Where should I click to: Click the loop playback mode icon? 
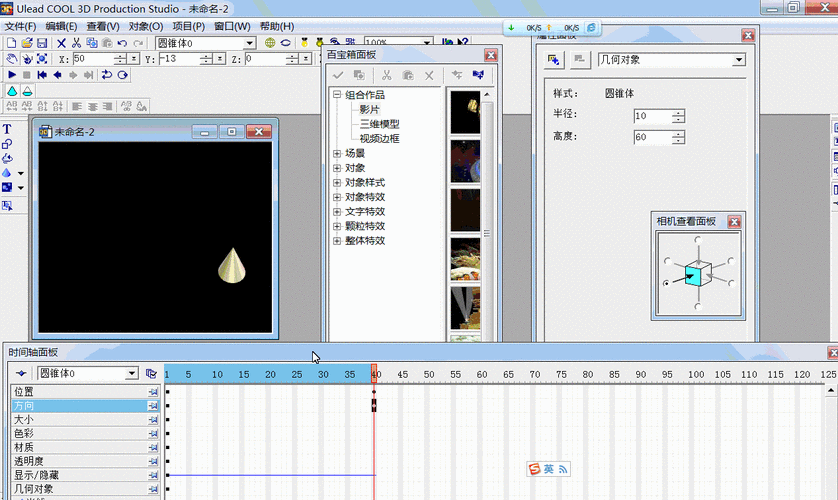(107, 75)
